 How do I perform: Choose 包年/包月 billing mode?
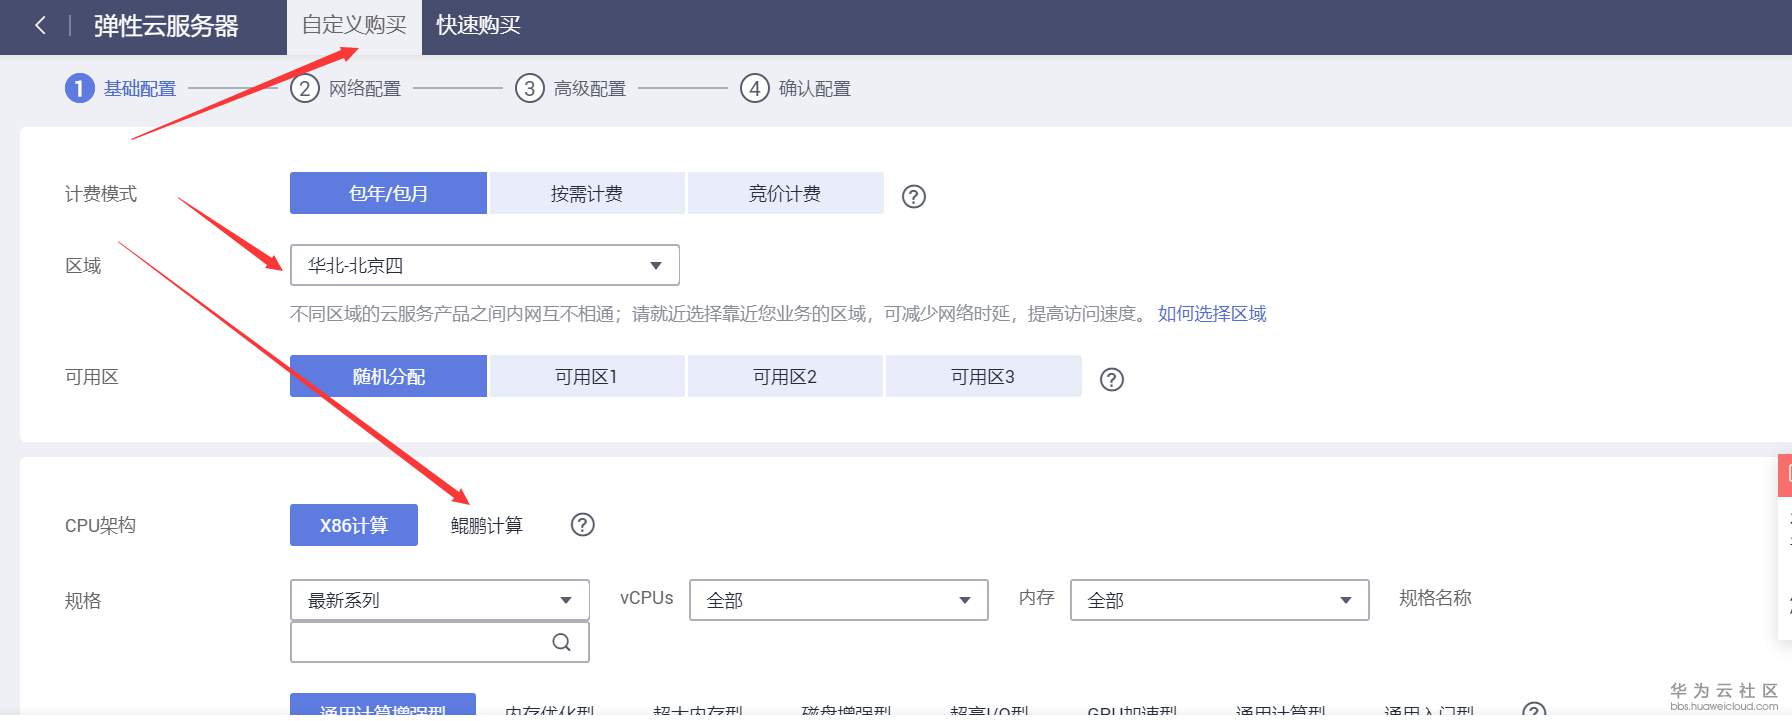[x=388, y=193]
